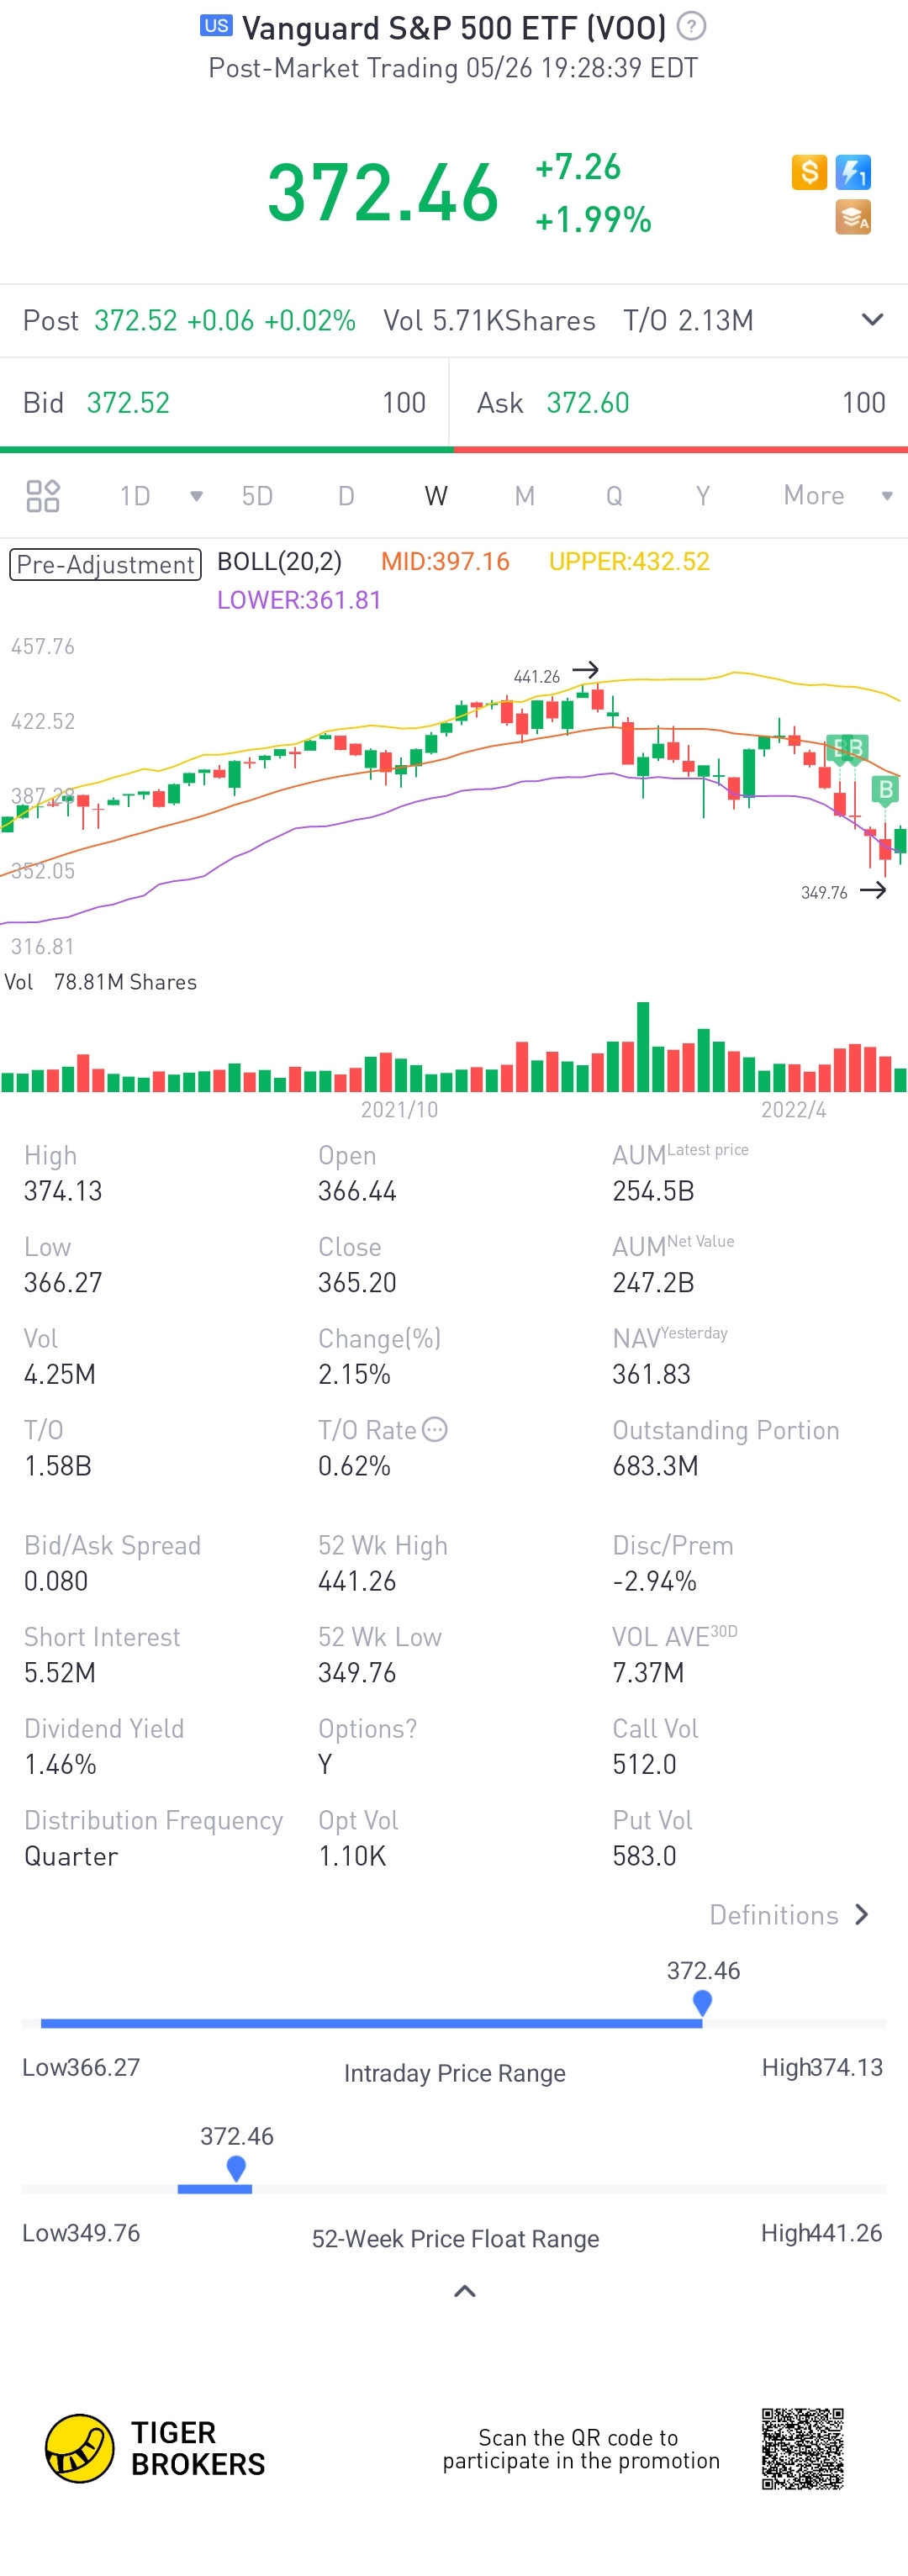Tap the Call Vol 512.0 value
This screenshot has height=2576, width=908.
click(644, 1765)
